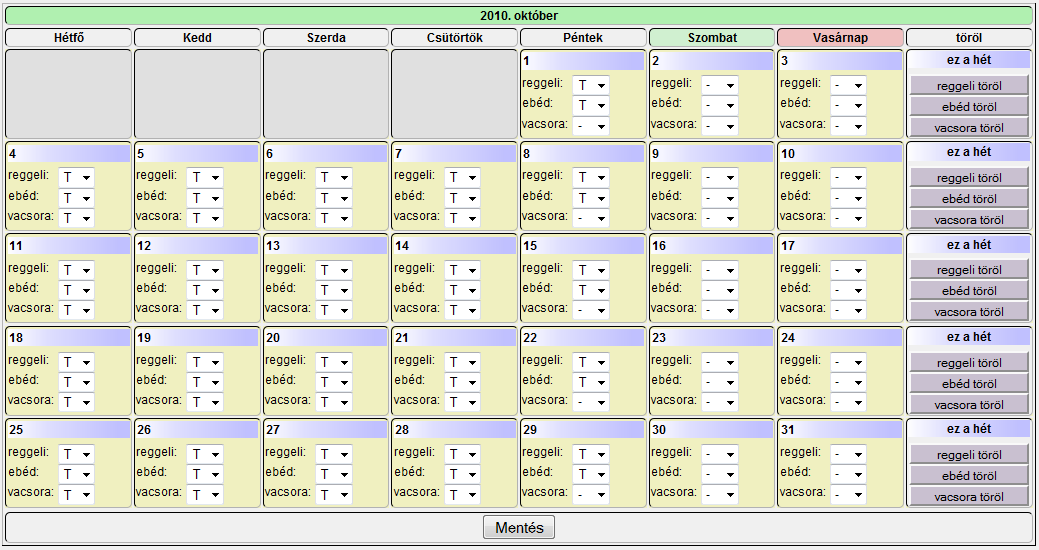Viewport: 1039px width, 550px height.
Task: Click reggeli töröl for the week of 25
Action: [x=969, y=455]
